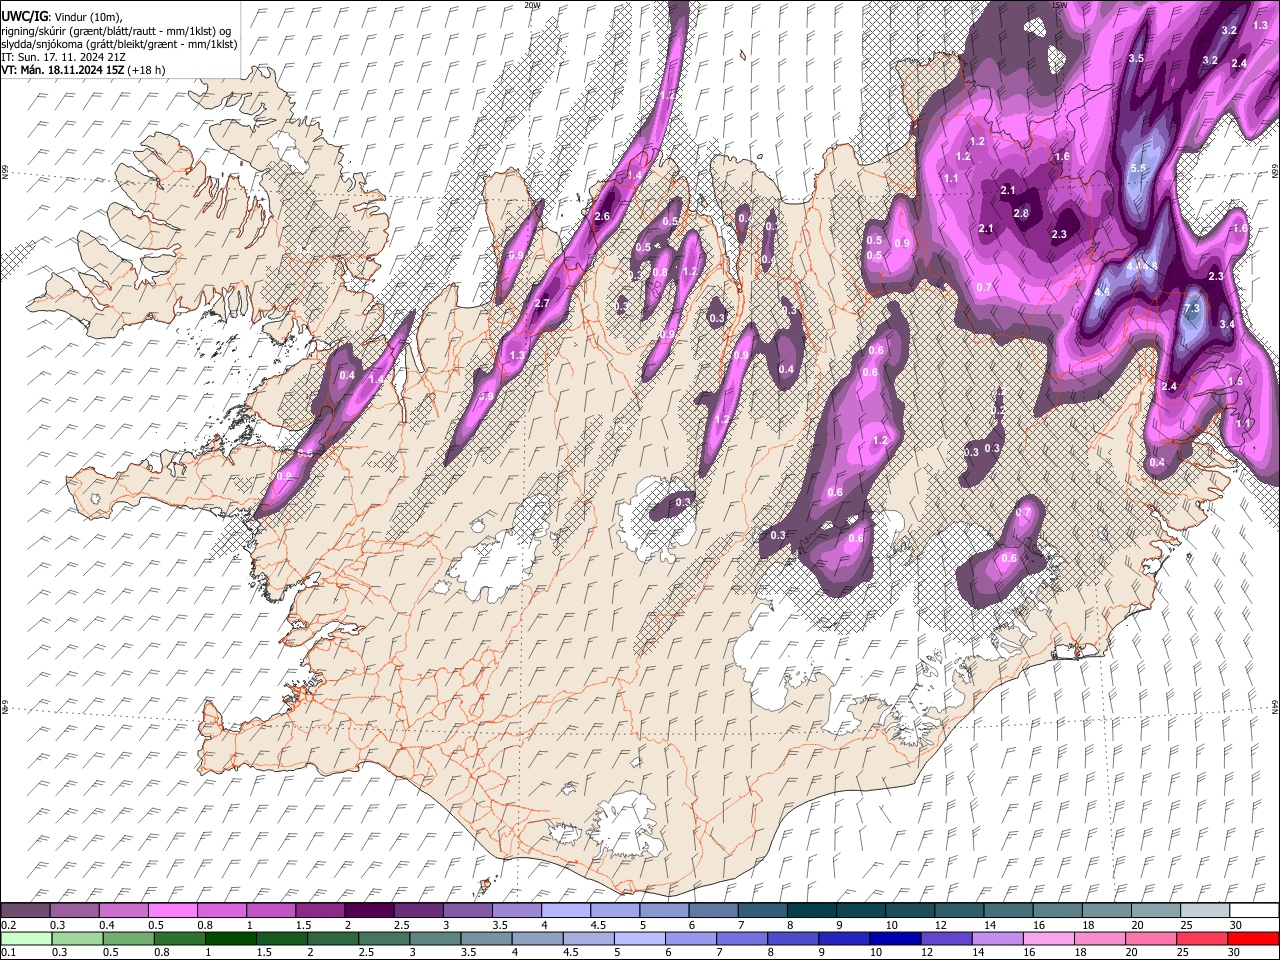Click the 3.5 value on the map
Screen dimensions: 1280x960
click(1136, 59)
